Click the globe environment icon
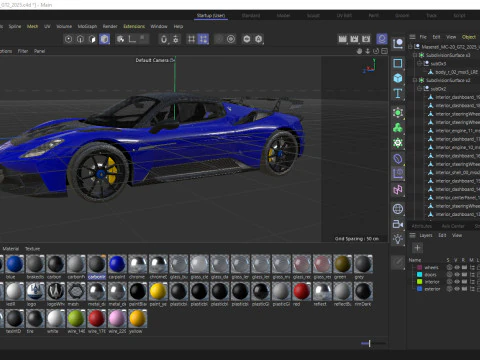 tap(398, 209)
